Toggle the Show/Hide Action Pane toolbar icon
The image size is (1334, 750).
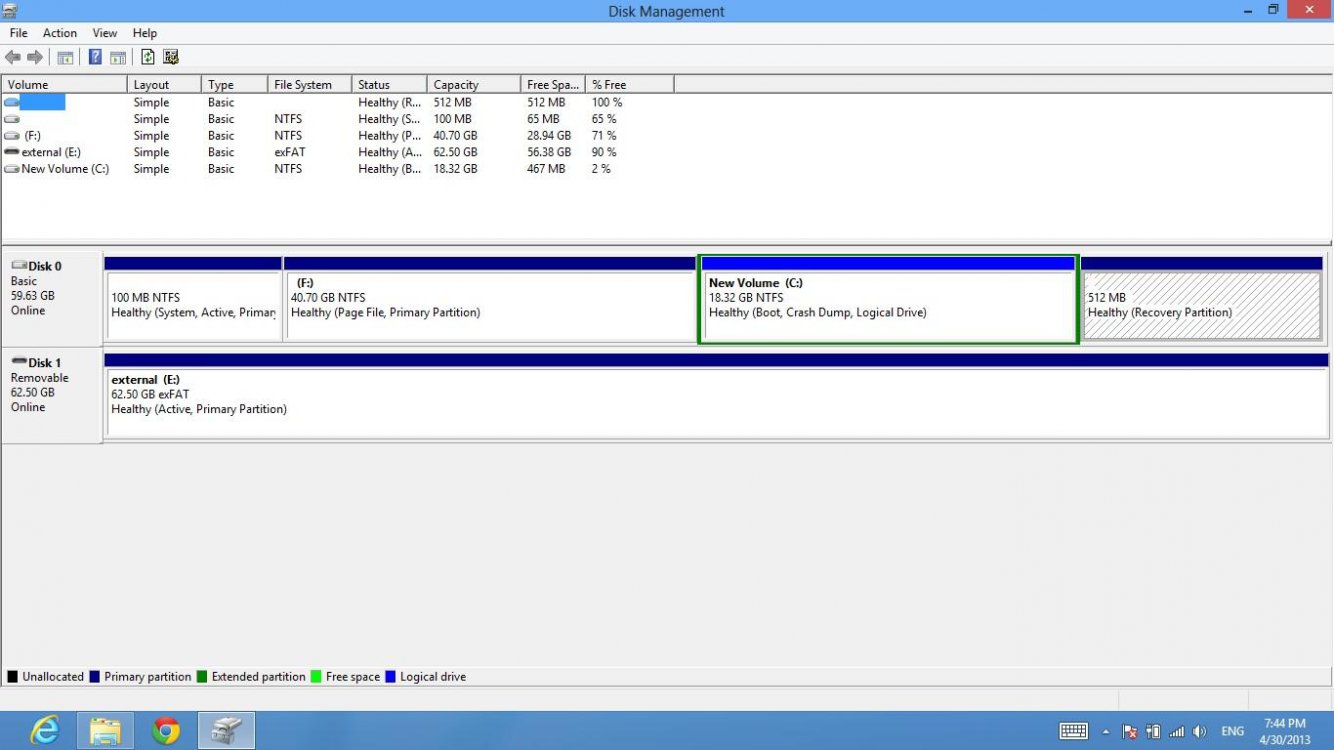coord(118,57)
